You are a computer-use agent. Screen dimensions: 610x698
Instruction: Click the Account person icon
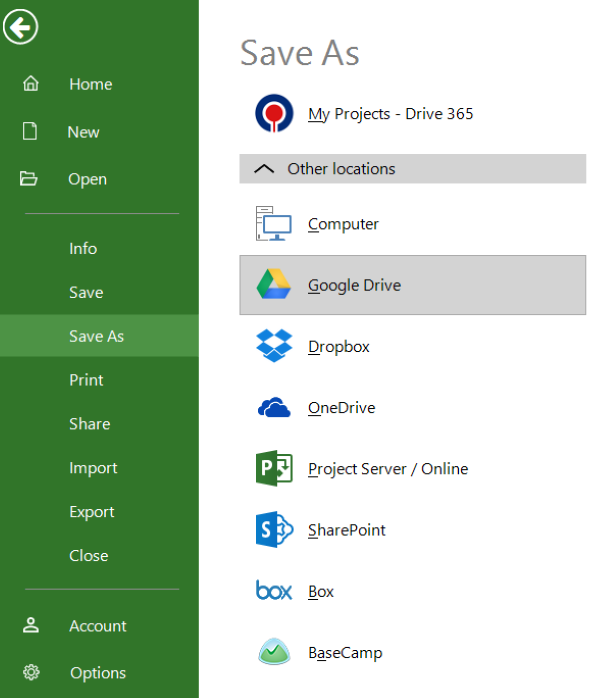[x=31, y=625]
